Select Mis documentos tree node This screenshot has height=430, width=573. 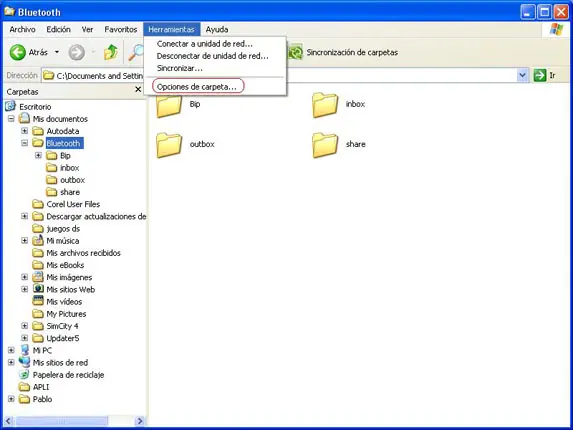point(60,119)
